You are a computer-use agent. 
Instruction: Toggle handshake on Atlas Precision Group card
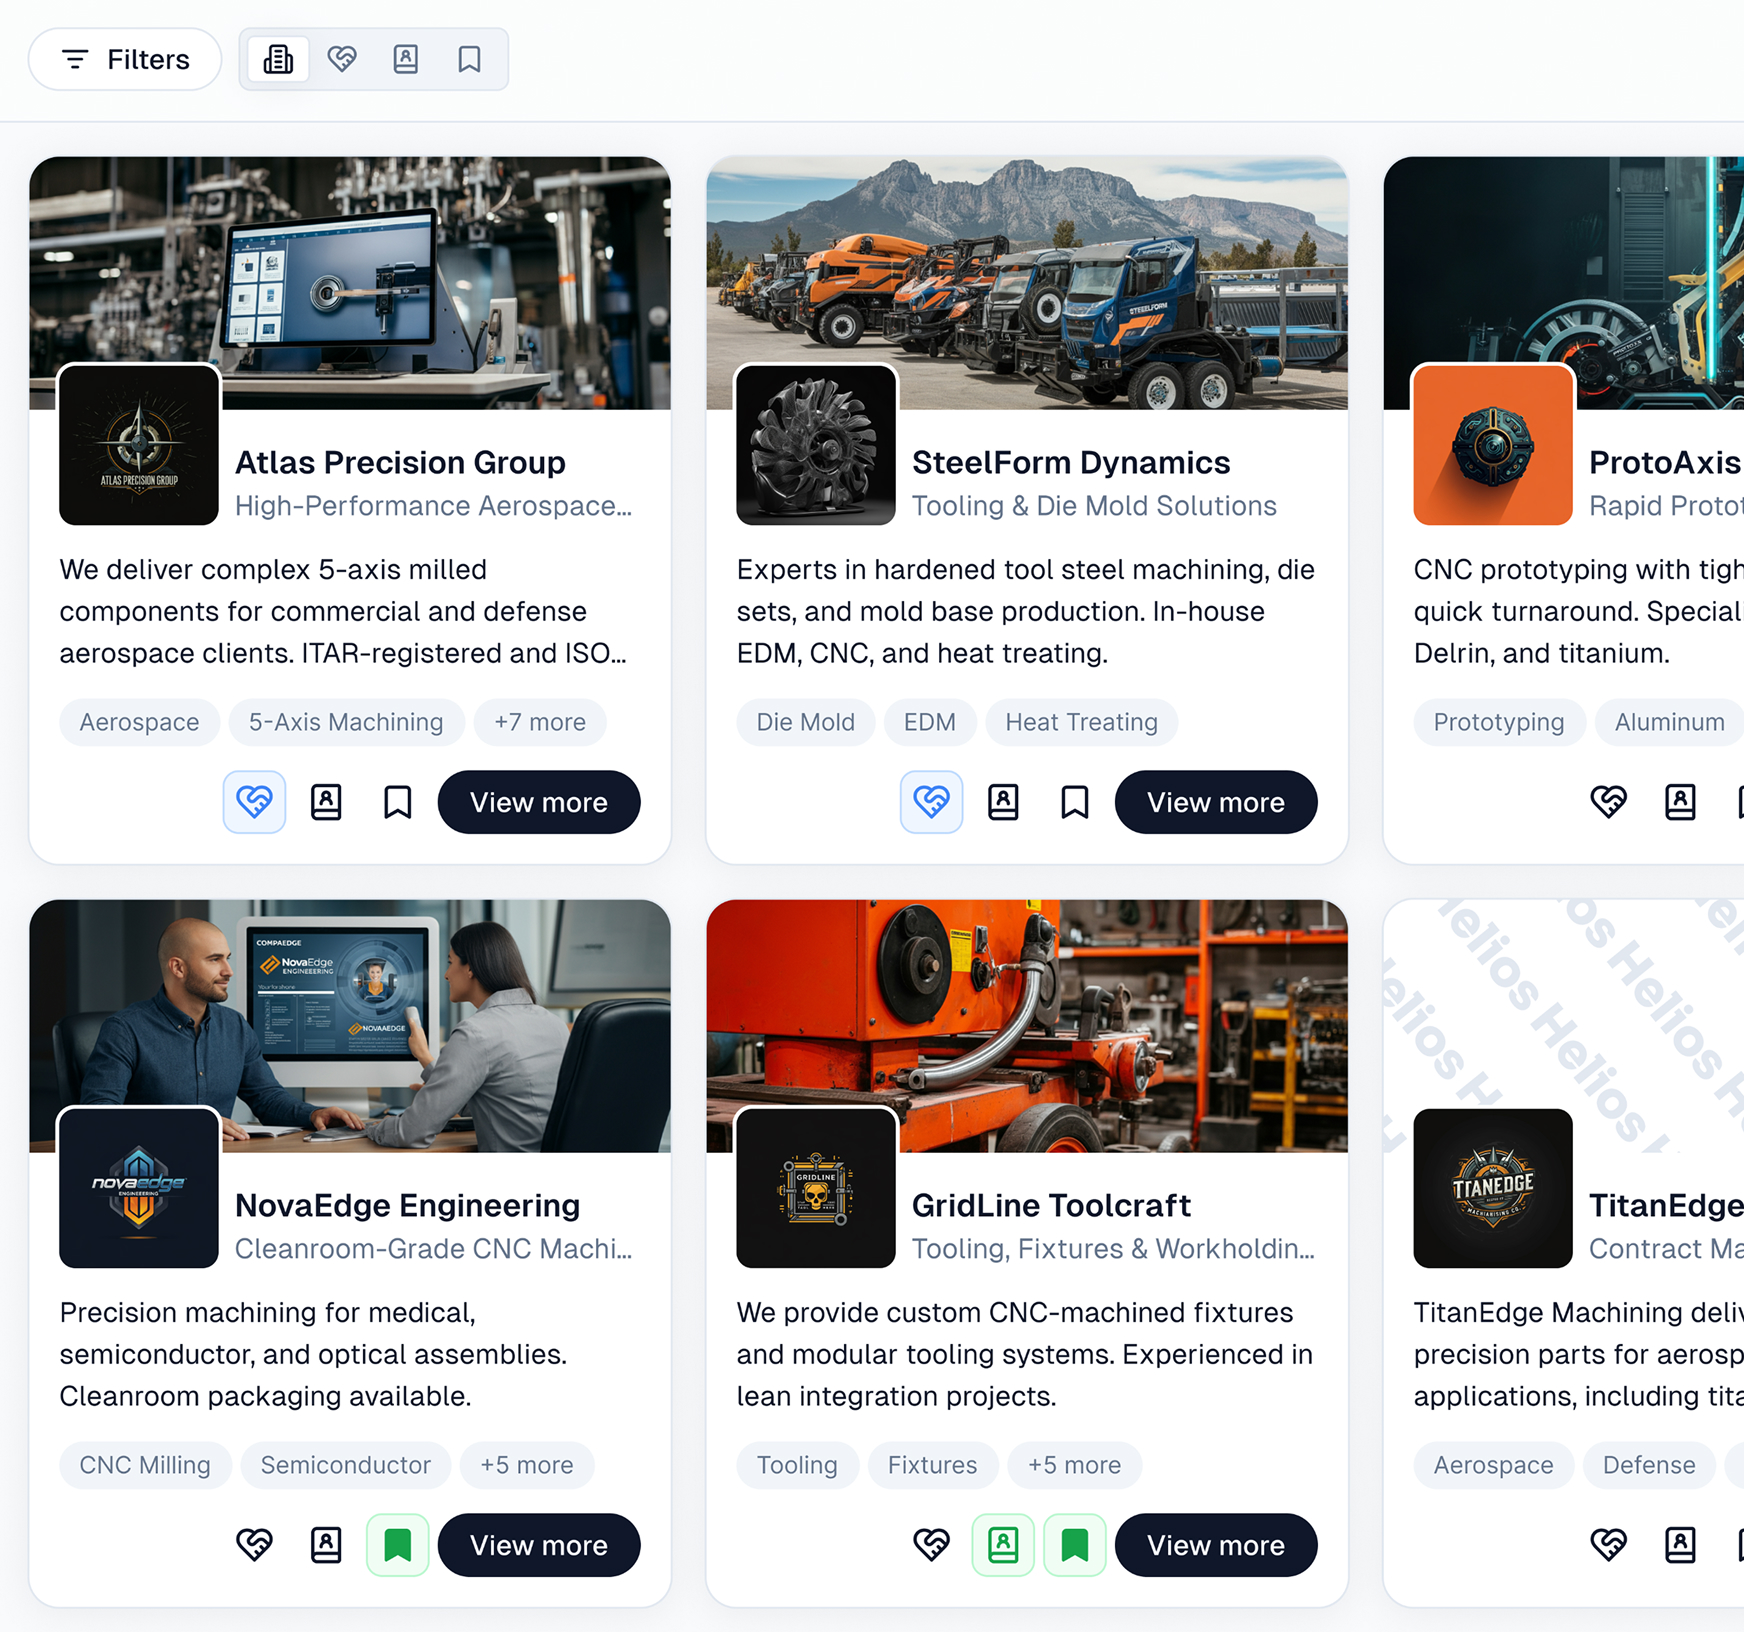click(x=254, y=802)
